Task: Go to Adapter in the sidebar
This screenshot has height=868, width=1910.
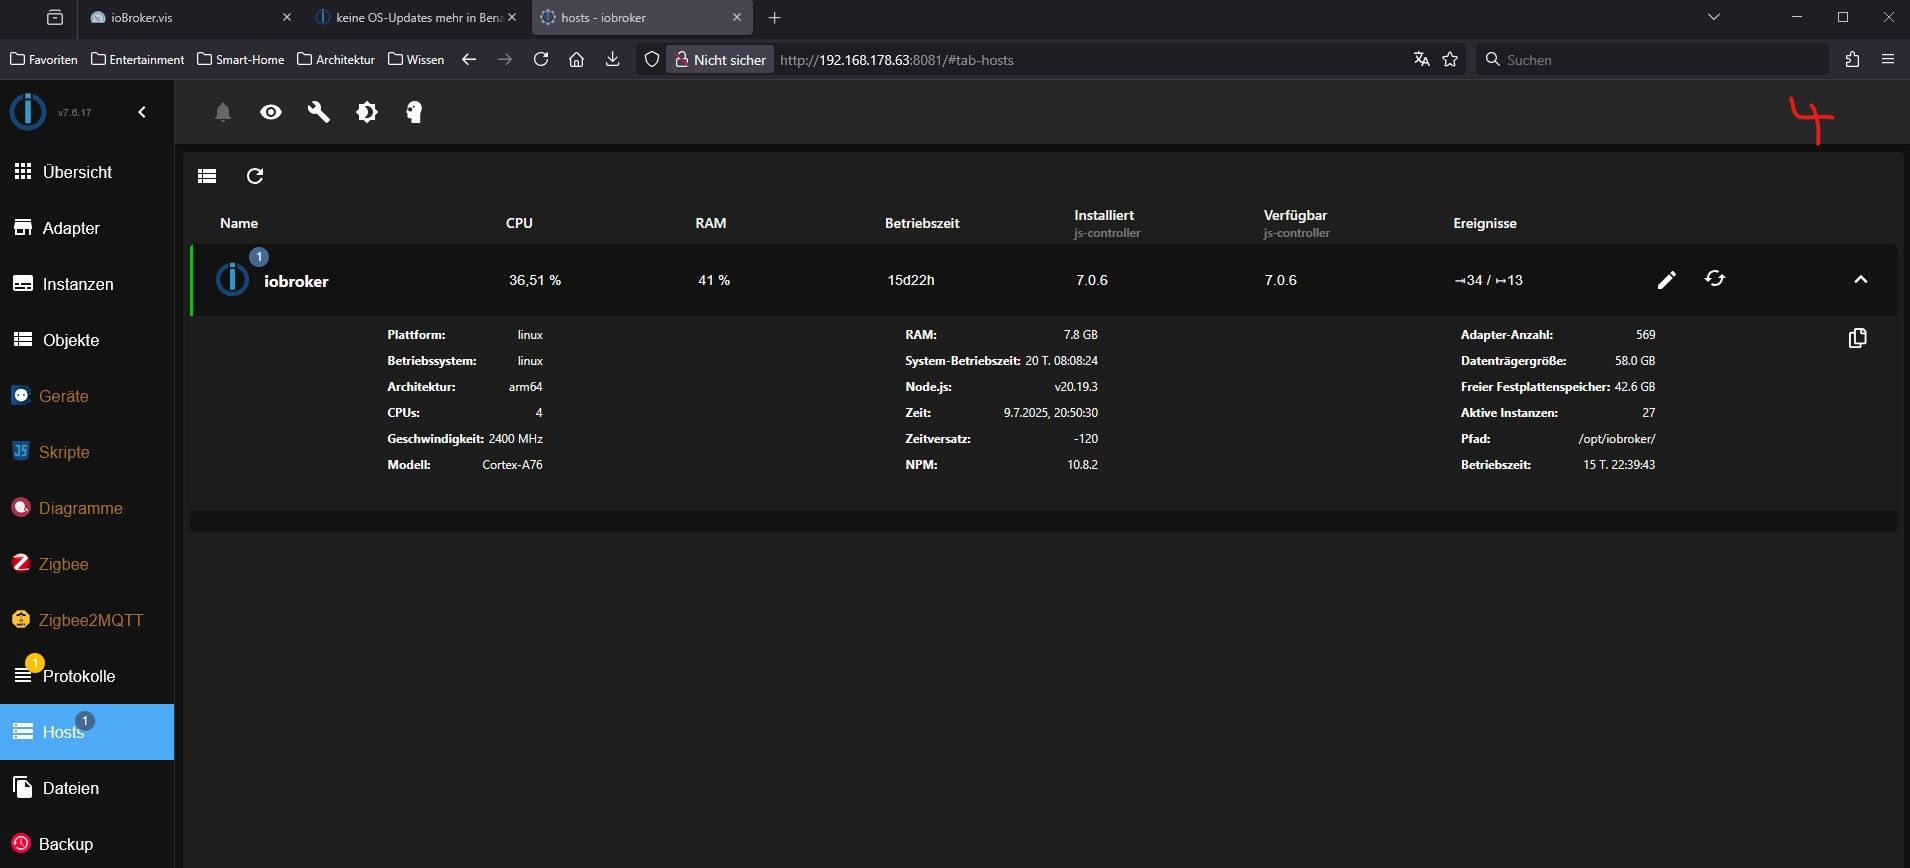Action: (87, 228)
